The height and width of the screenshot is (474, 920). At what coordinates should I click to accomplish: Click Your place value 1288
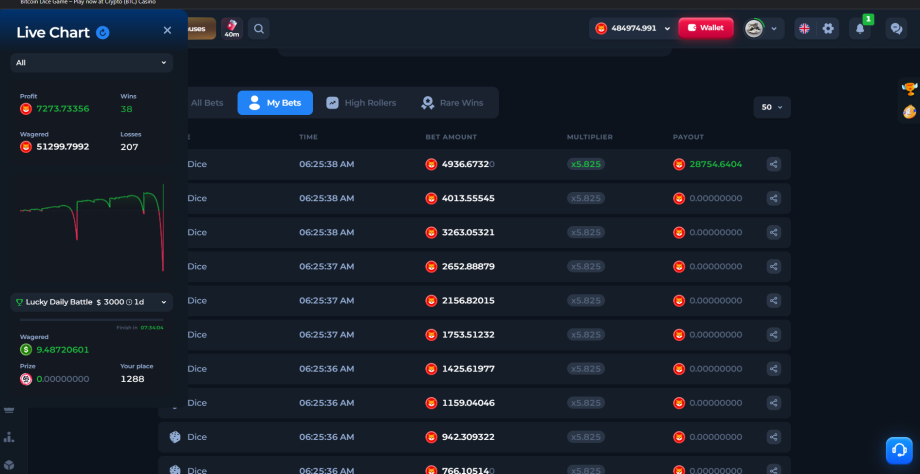pyautogui.click(x=132, y=379)
